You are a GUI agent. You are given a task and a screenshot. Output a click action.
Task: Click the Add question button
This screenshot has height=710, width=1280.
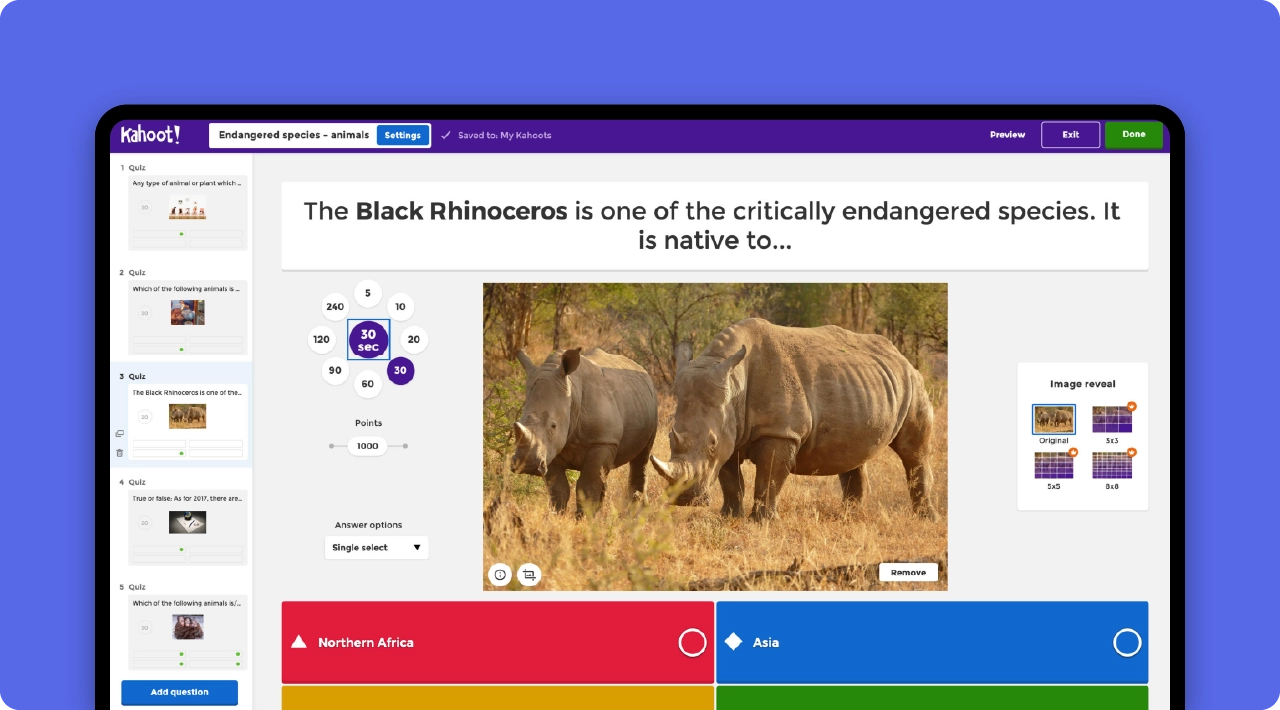[x=179, y=692]
